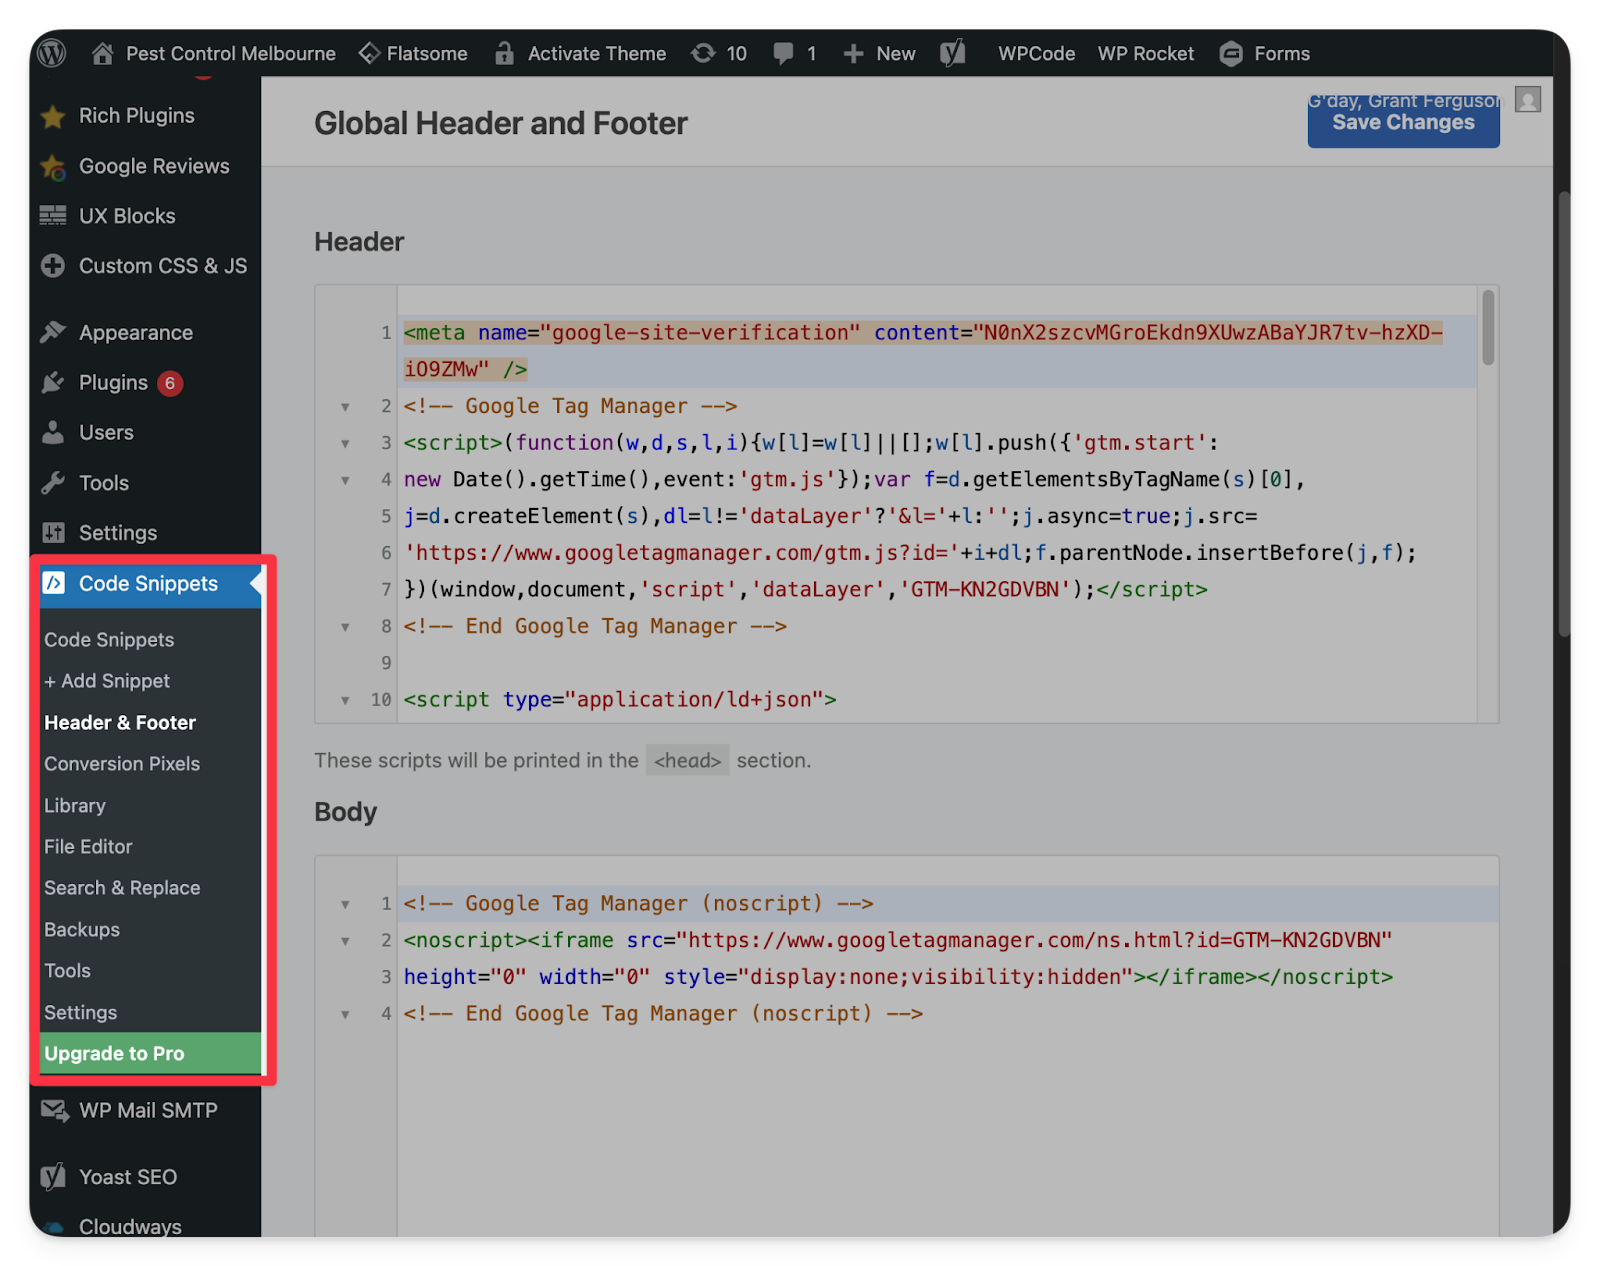This screenshot has width=1600, height=1266.
Task: Click the Save Changes button
Action: coord(1403,124)
